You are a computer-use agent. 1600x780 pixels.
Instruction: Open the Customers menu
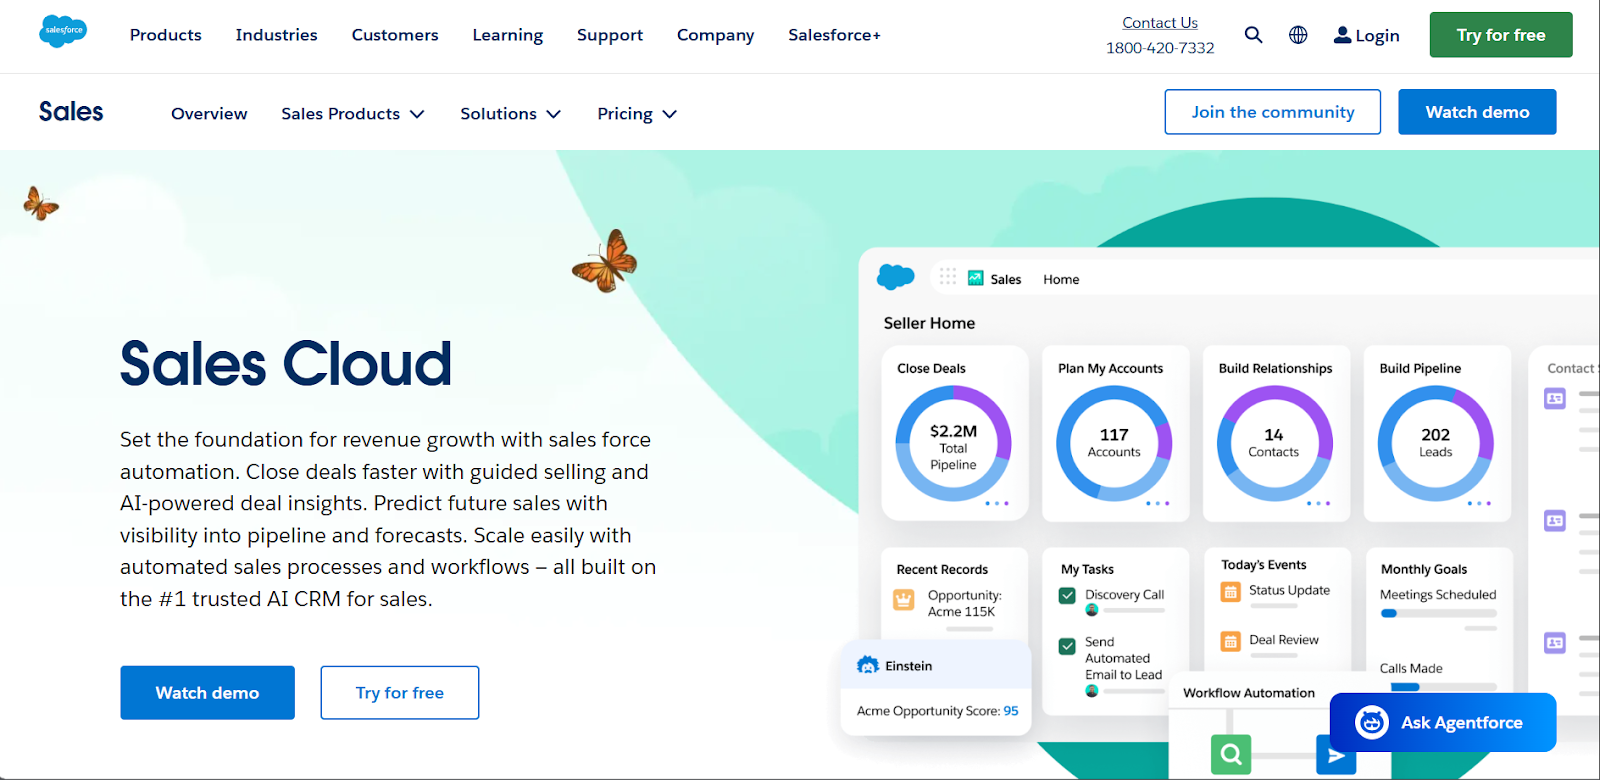click(x=395, y=35)
